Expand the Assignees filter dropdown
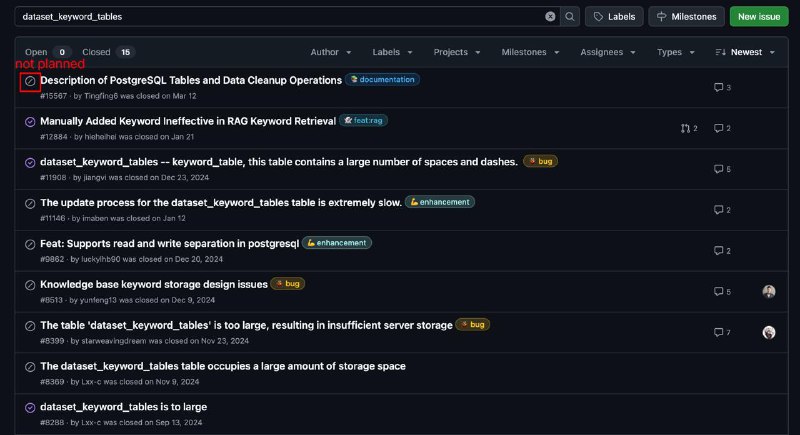Screen dimensions: 800x435 608,52
